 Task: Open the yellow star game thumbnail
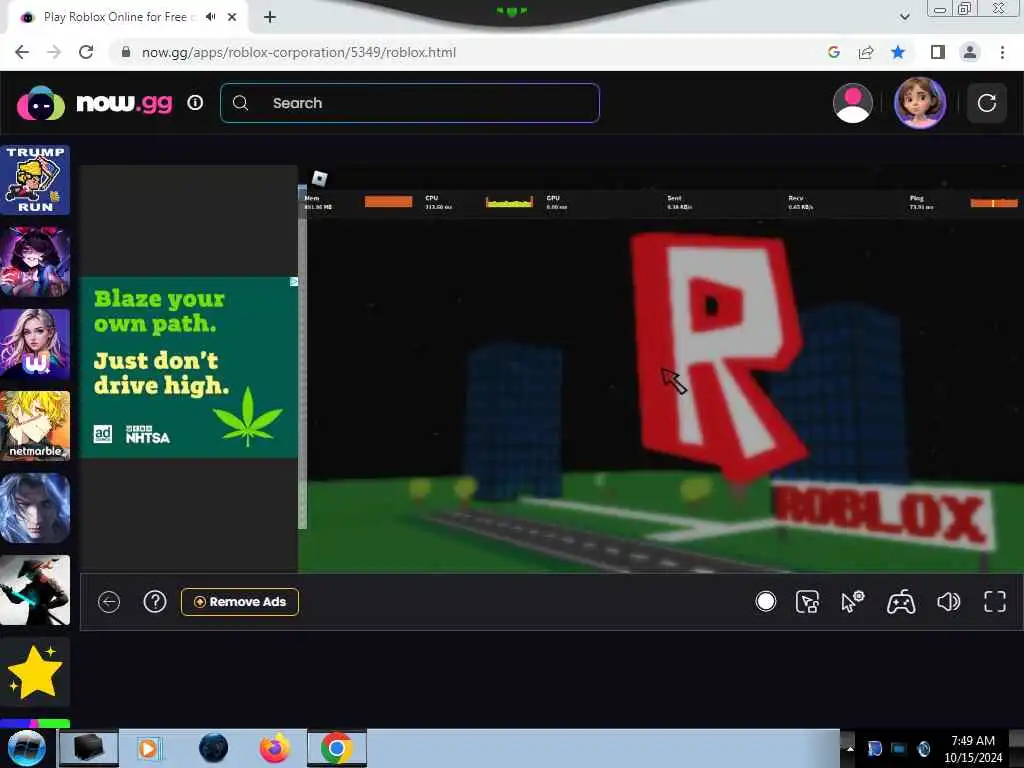click(35, 673)
